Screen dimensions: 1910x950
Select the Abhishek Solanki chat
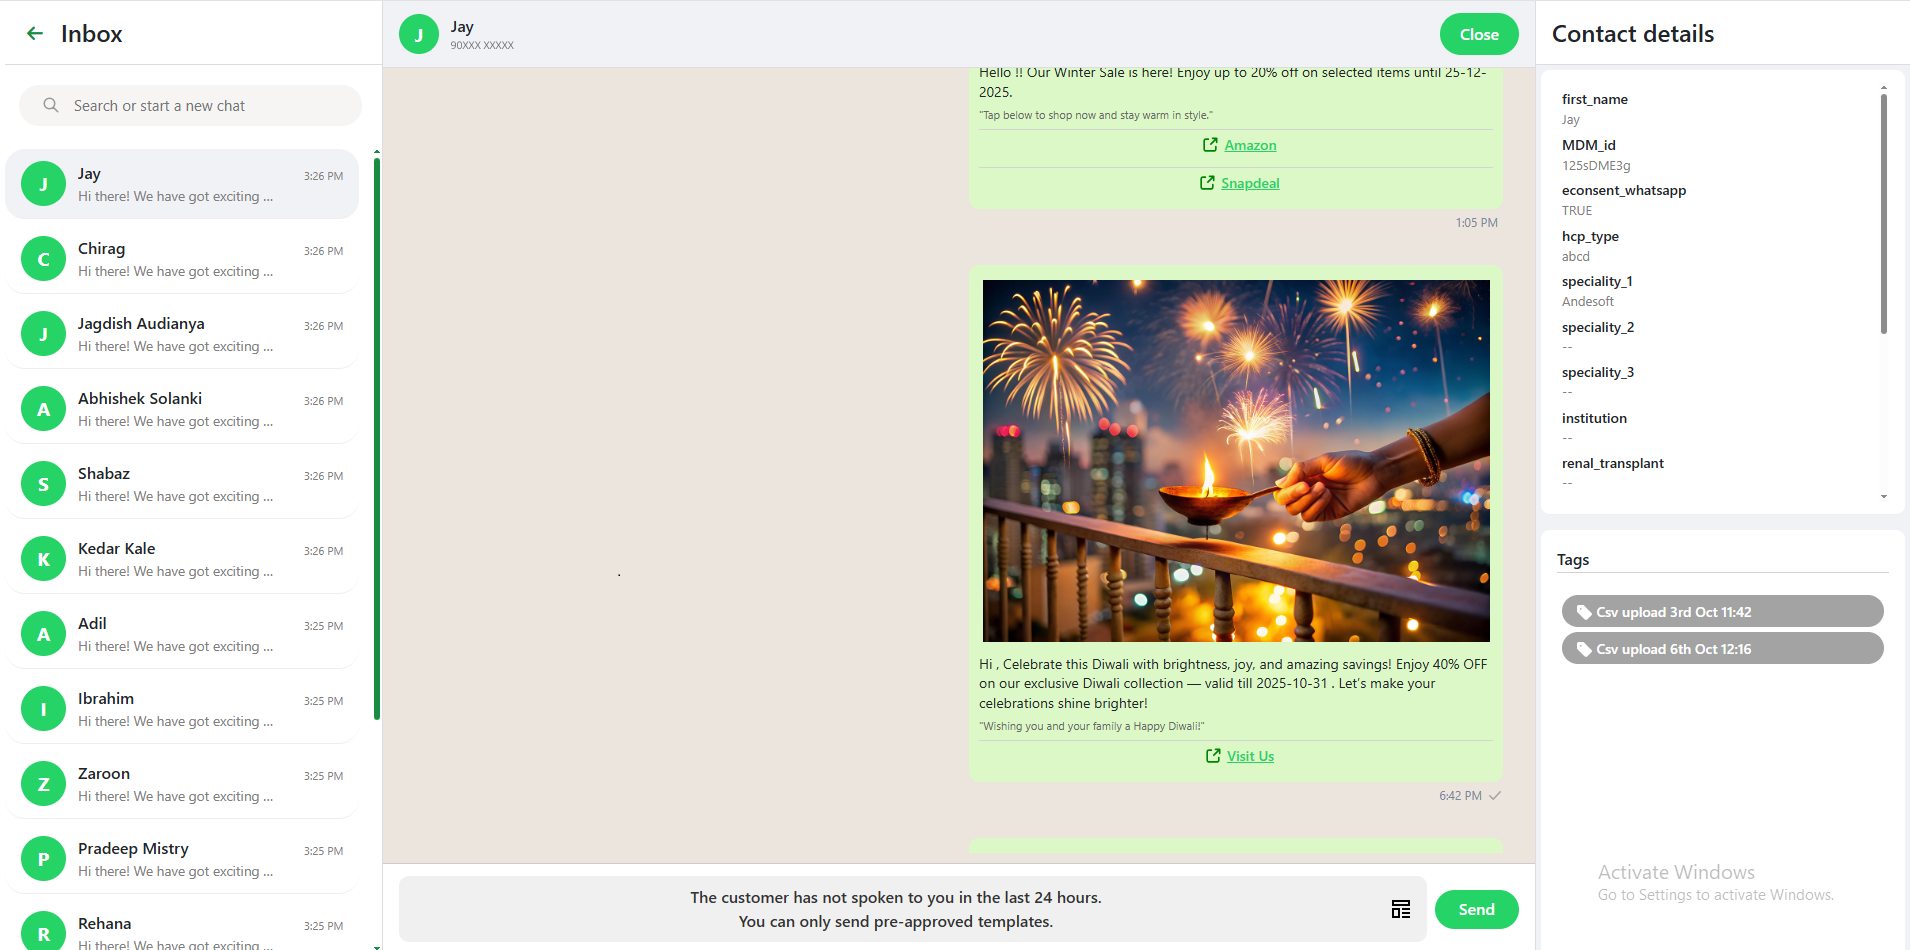182,409
